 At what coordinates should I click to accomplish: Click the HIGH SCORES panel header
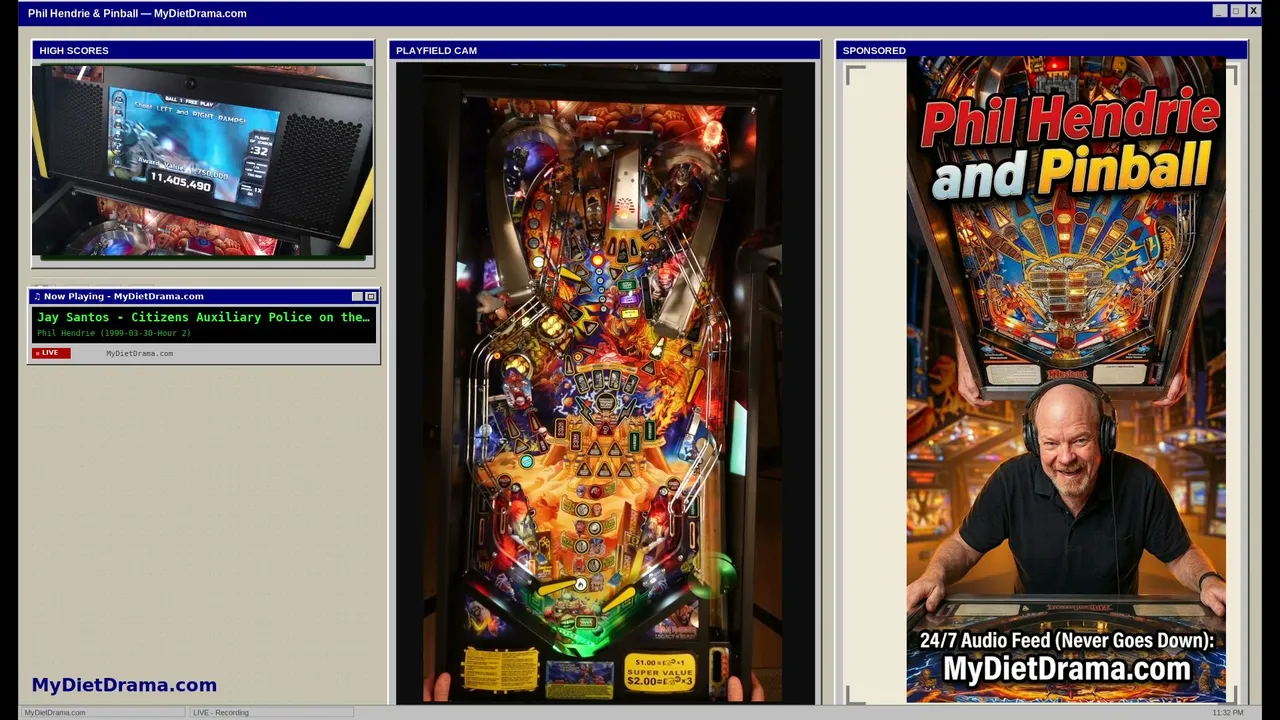click(x=203, y=50)
